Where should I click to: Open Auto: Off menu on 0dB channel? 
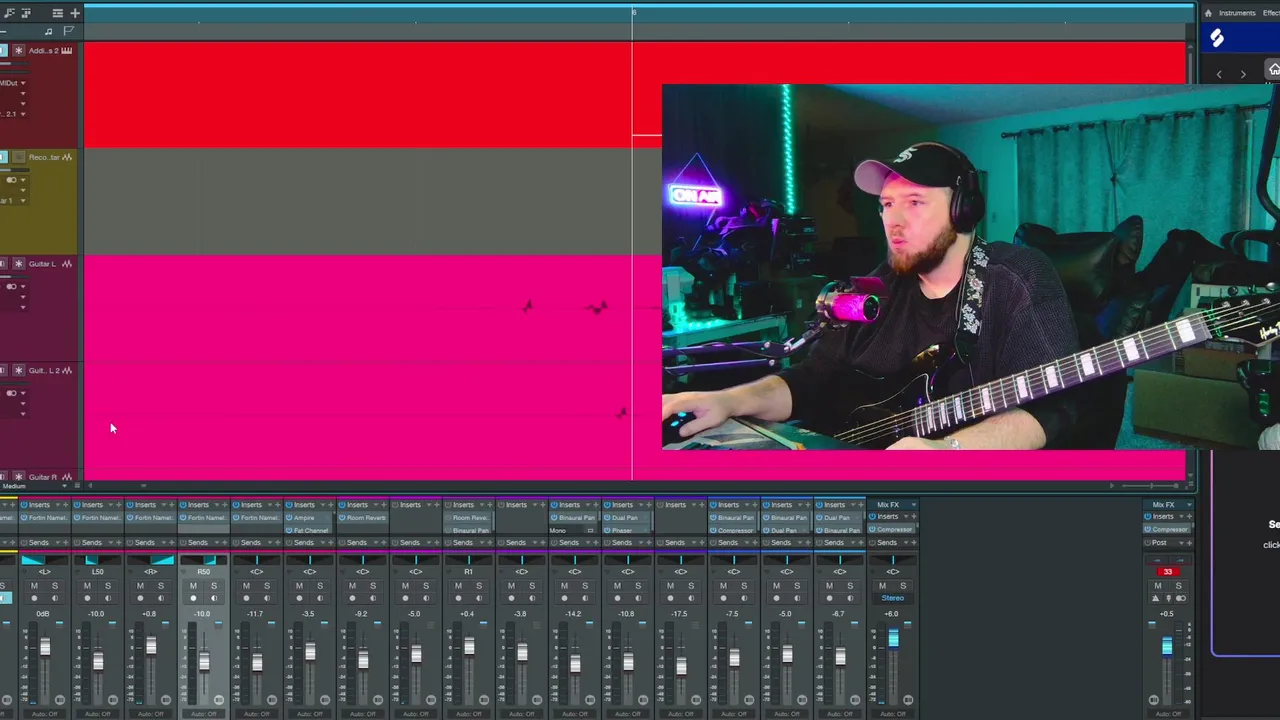click(x=45, y=714)
